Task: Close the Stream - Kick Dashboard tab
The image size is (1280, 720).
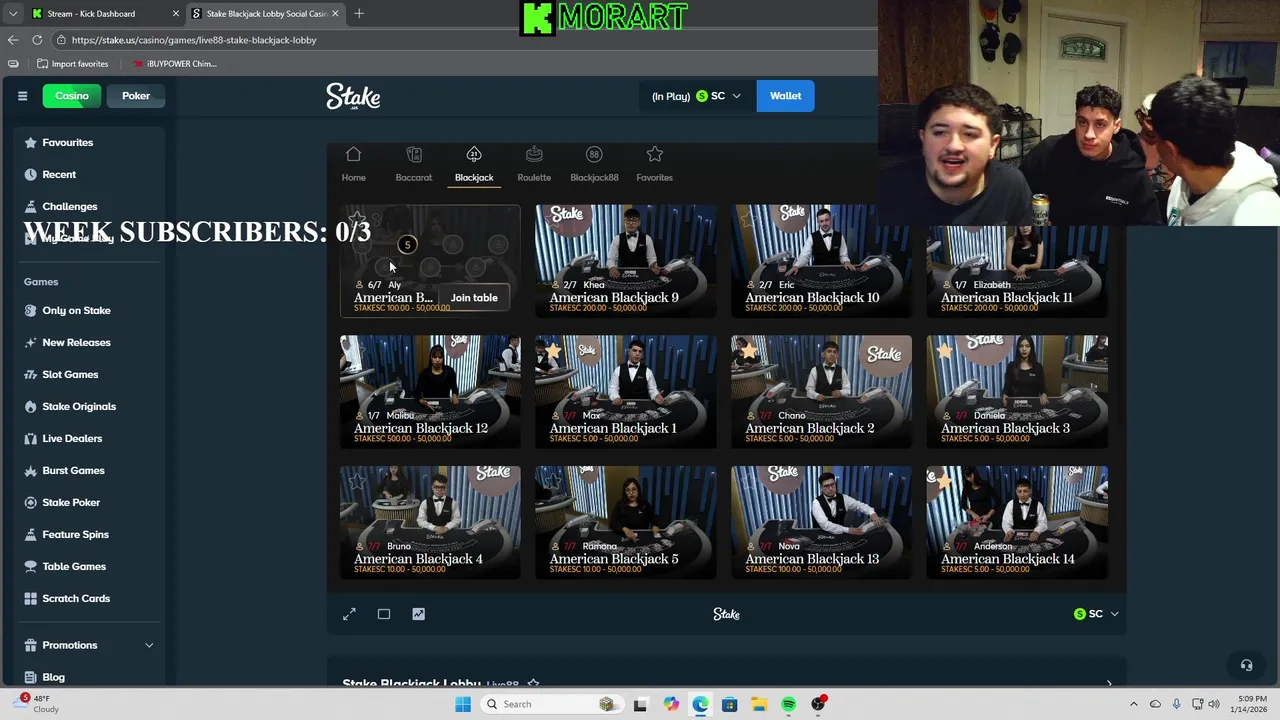Action: pyautogui.click(x=176, y=14)
